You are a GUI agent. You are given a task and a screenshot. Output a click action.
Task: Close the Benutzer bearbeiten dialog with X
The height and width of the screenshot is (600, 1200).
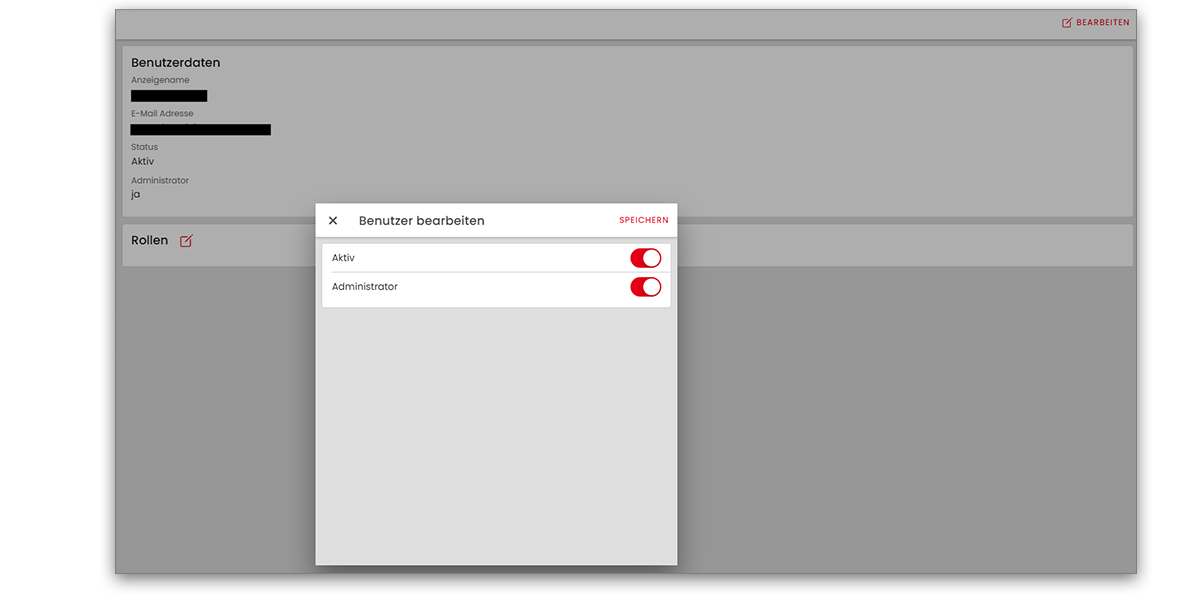[333, 221]
